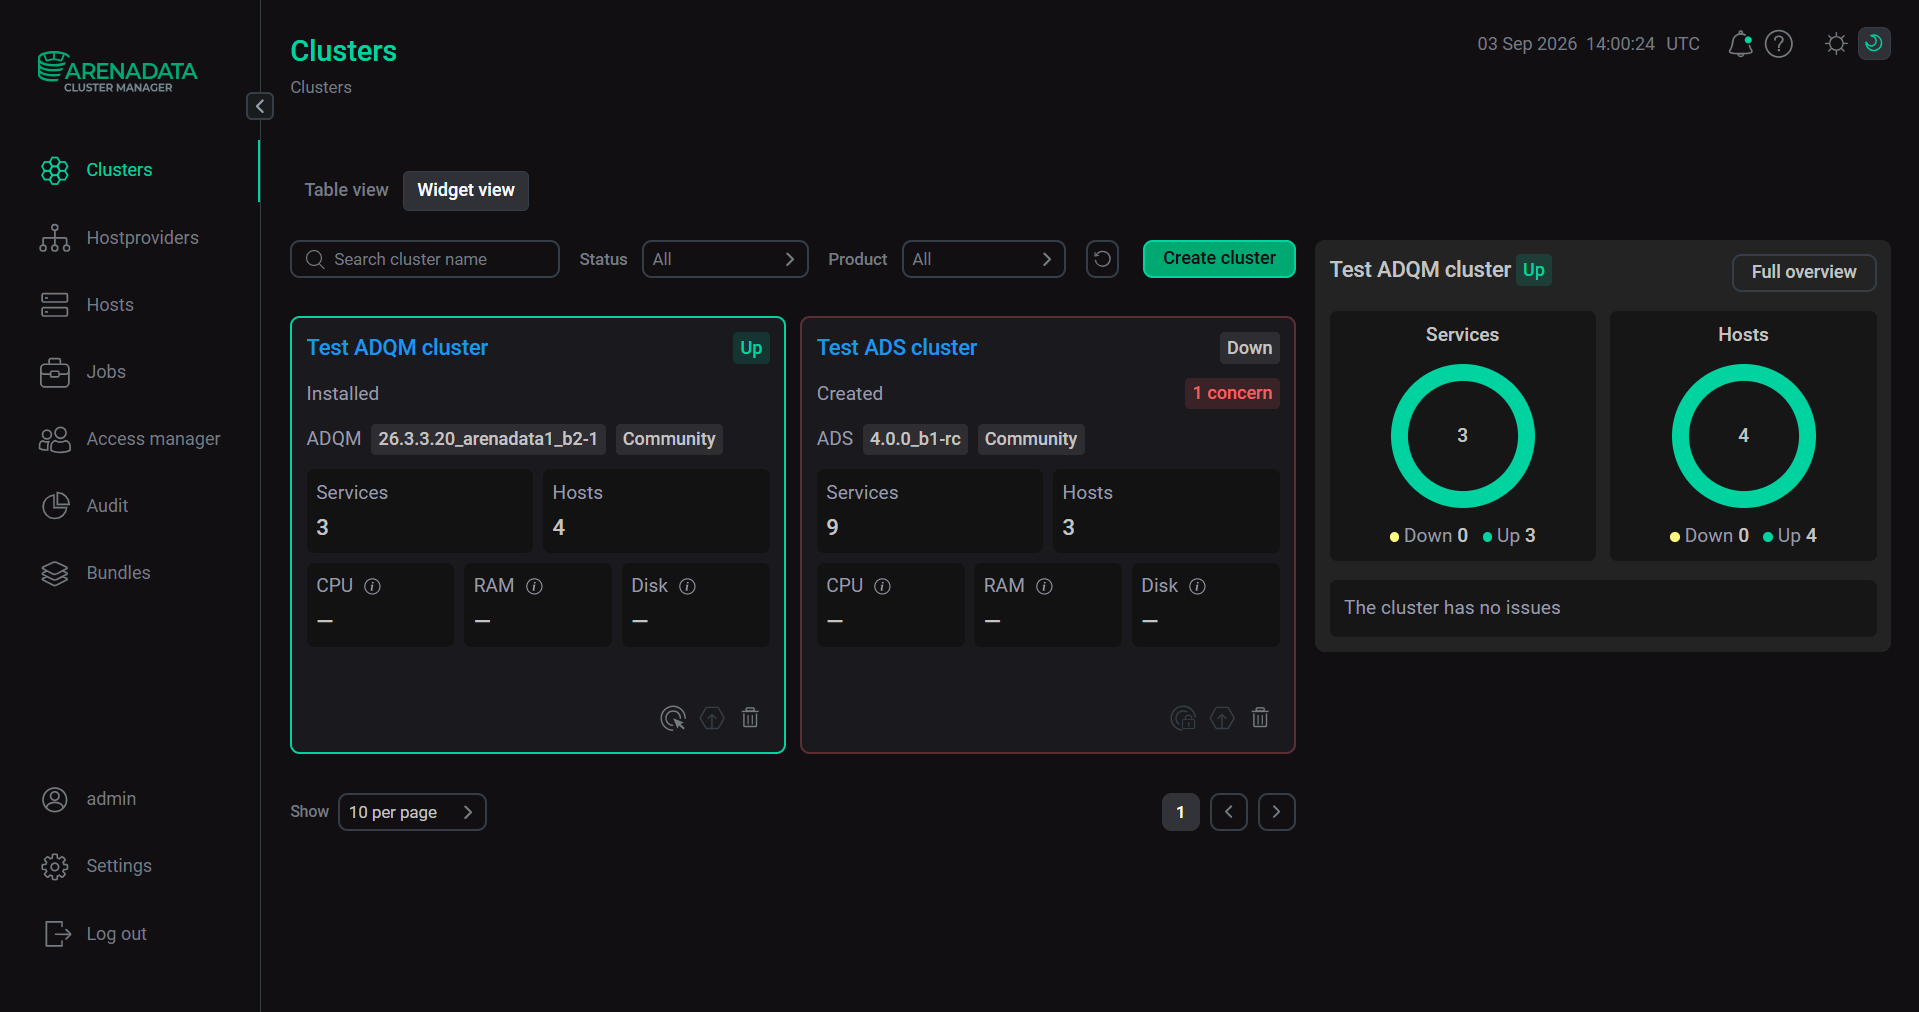1919x1012 pixels.
Task: Delete the Test ADQM cluster
Action: pos(750,718)
